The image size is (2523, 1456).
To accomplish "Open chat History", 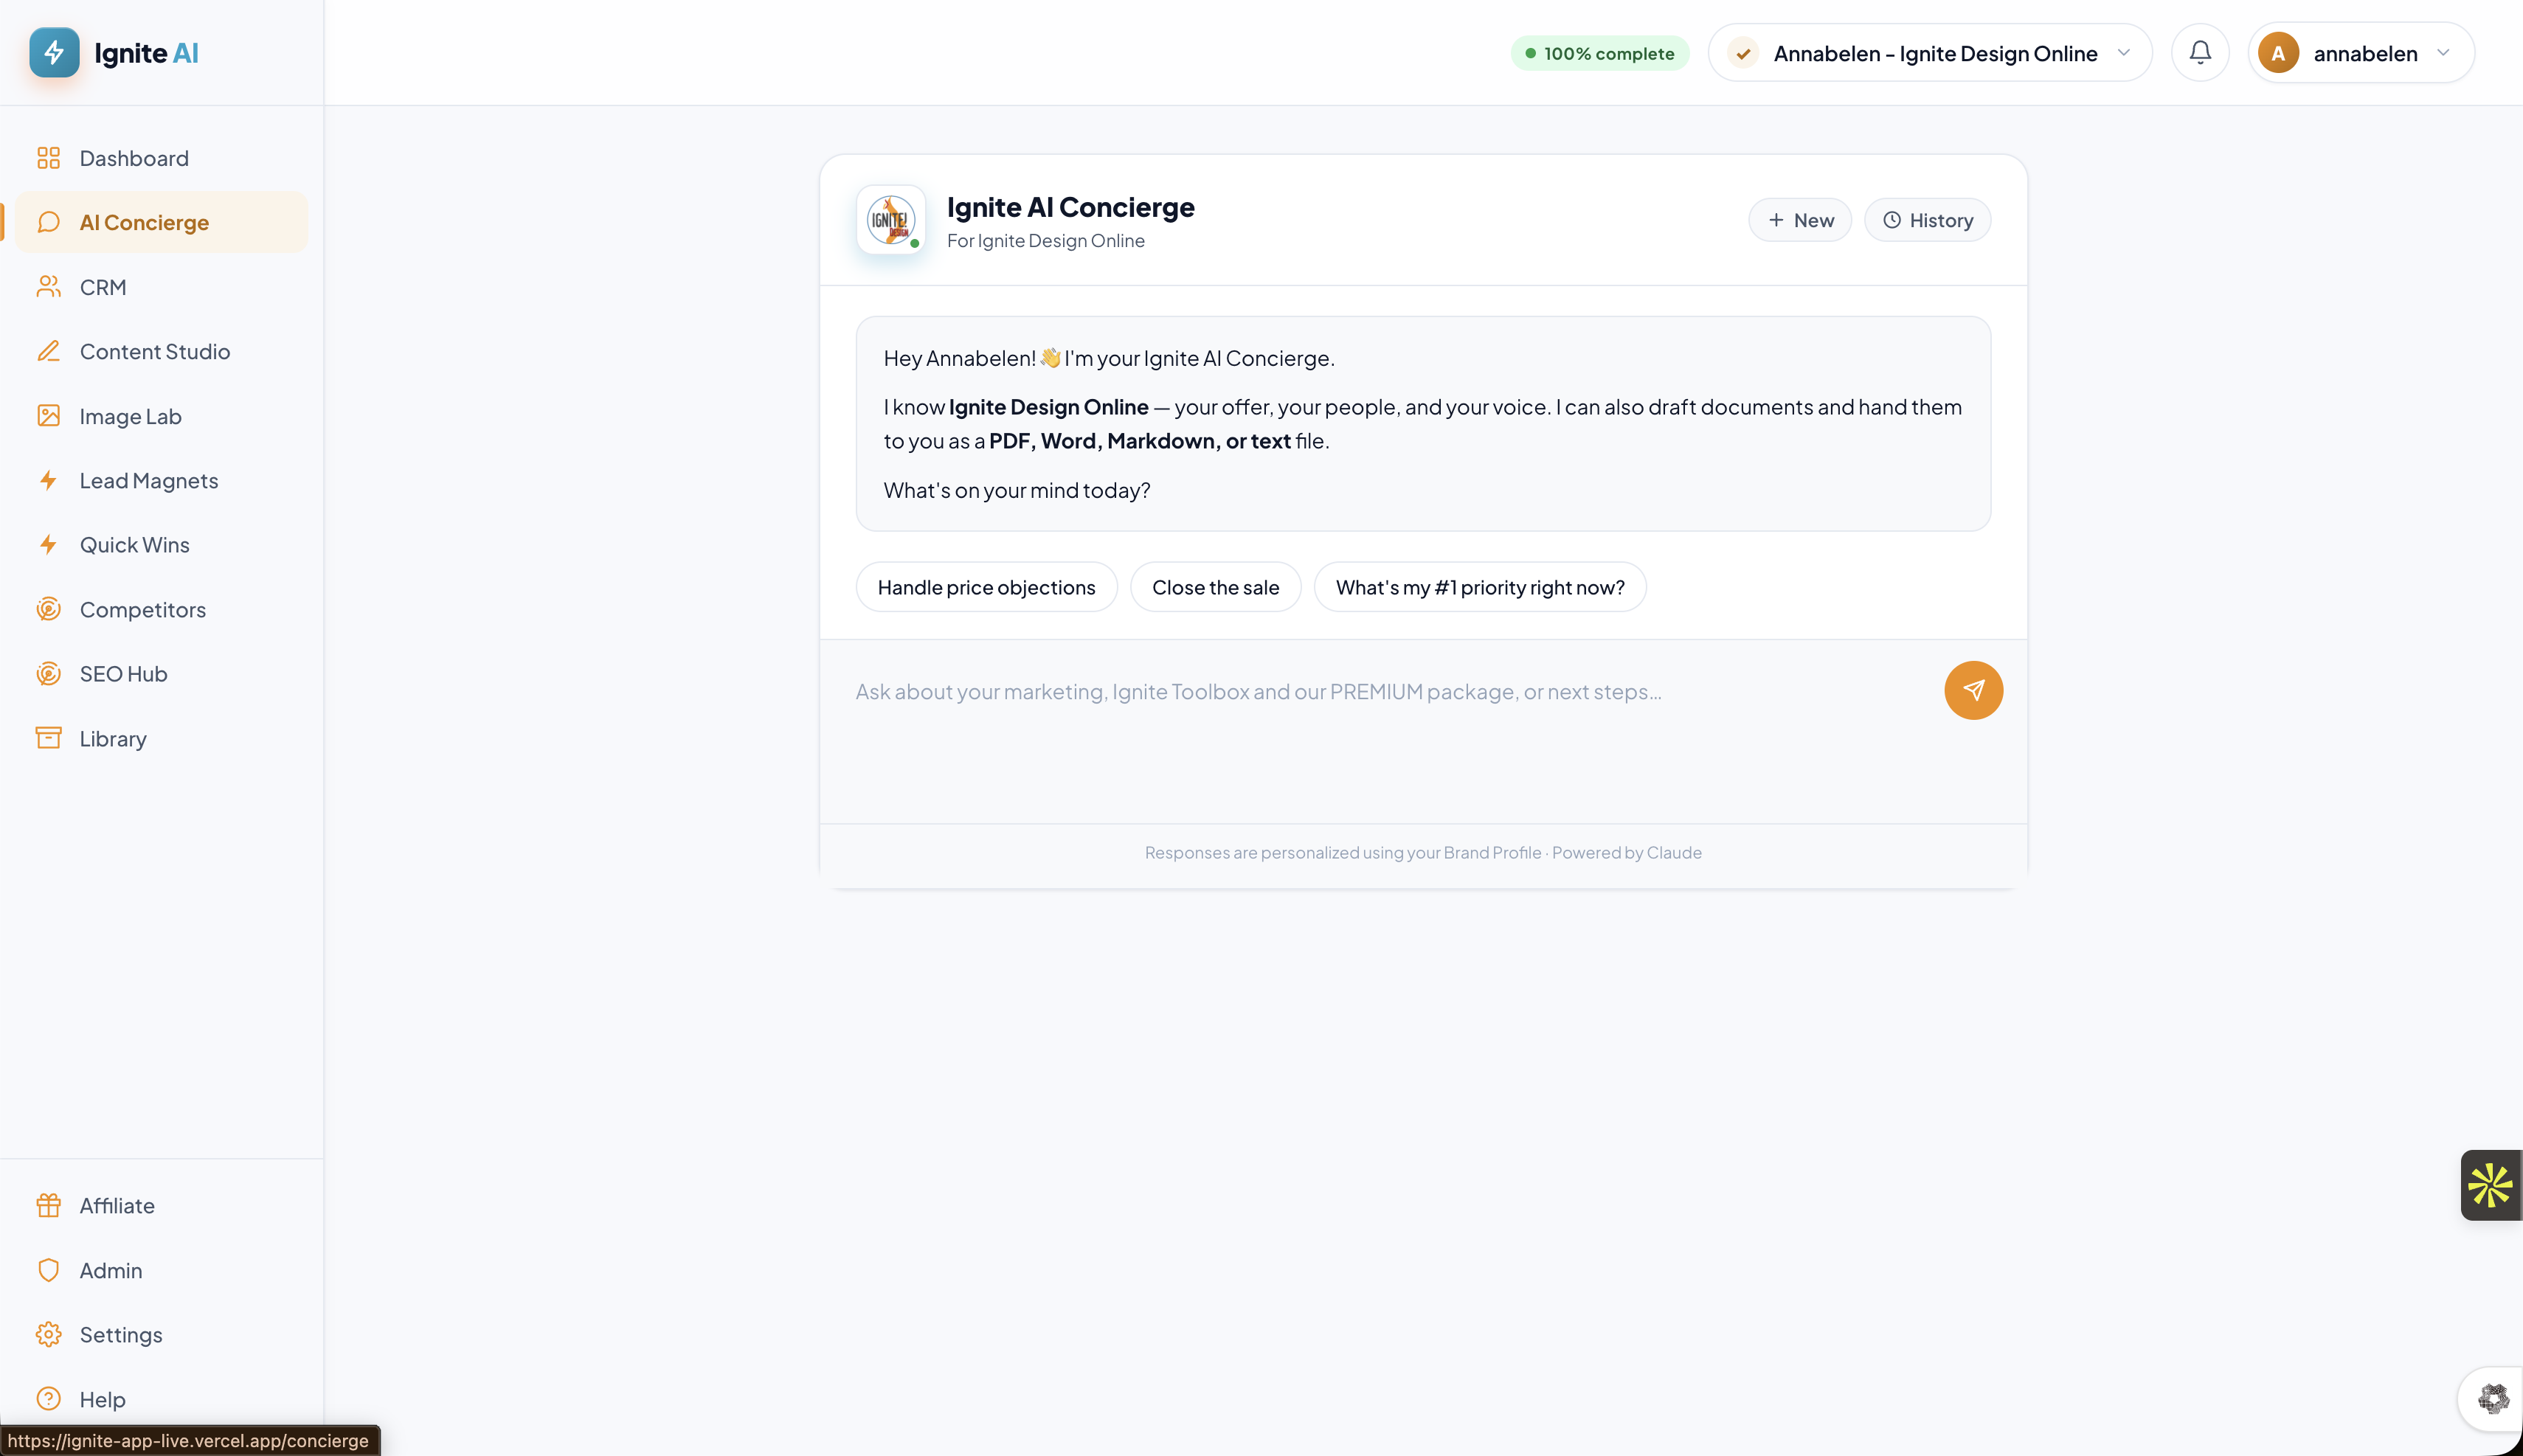I will pyautogui.click(x=1927, y=220).
